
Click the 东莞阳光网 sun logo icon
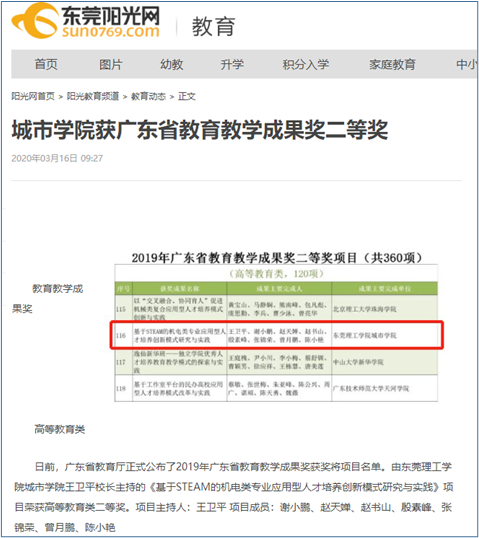35,21
